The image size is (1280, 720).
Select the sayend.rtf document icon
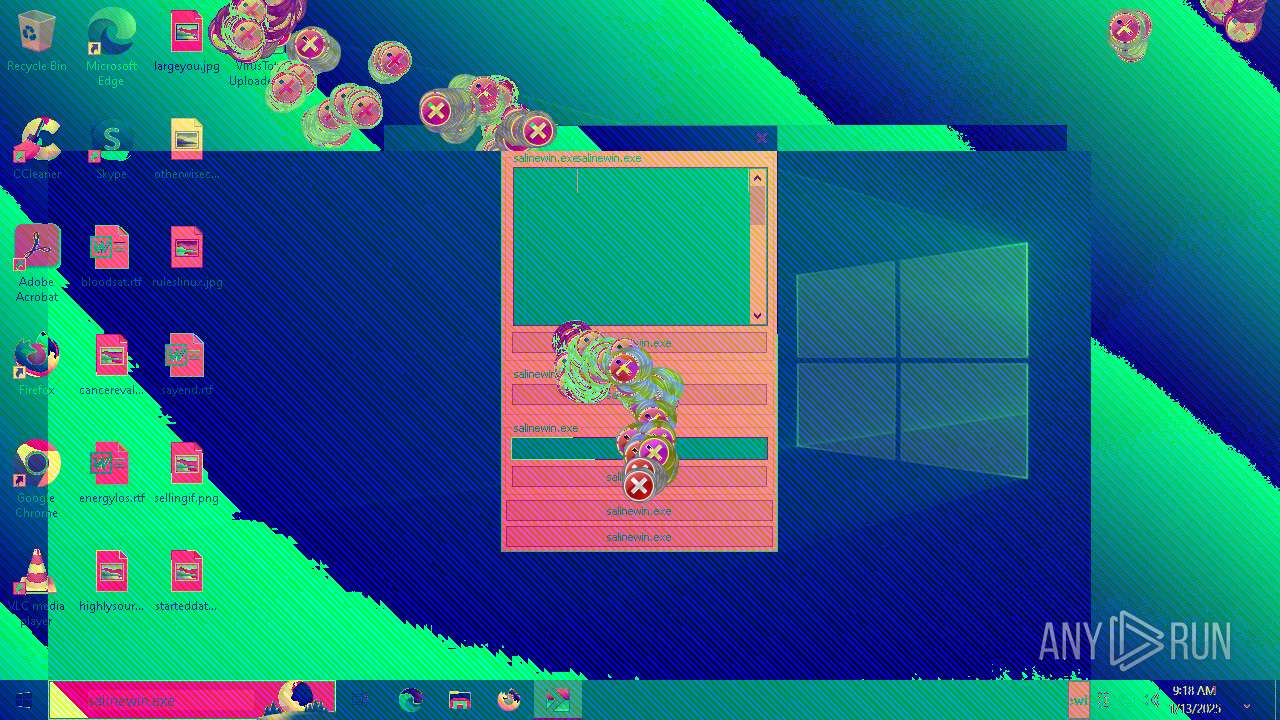coord(186,366)
